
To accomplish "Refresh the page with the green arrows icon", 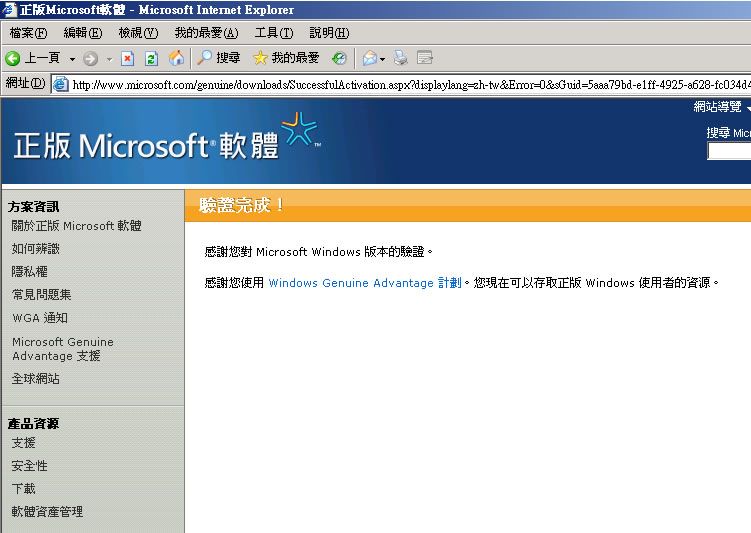I will pos(151,58).
